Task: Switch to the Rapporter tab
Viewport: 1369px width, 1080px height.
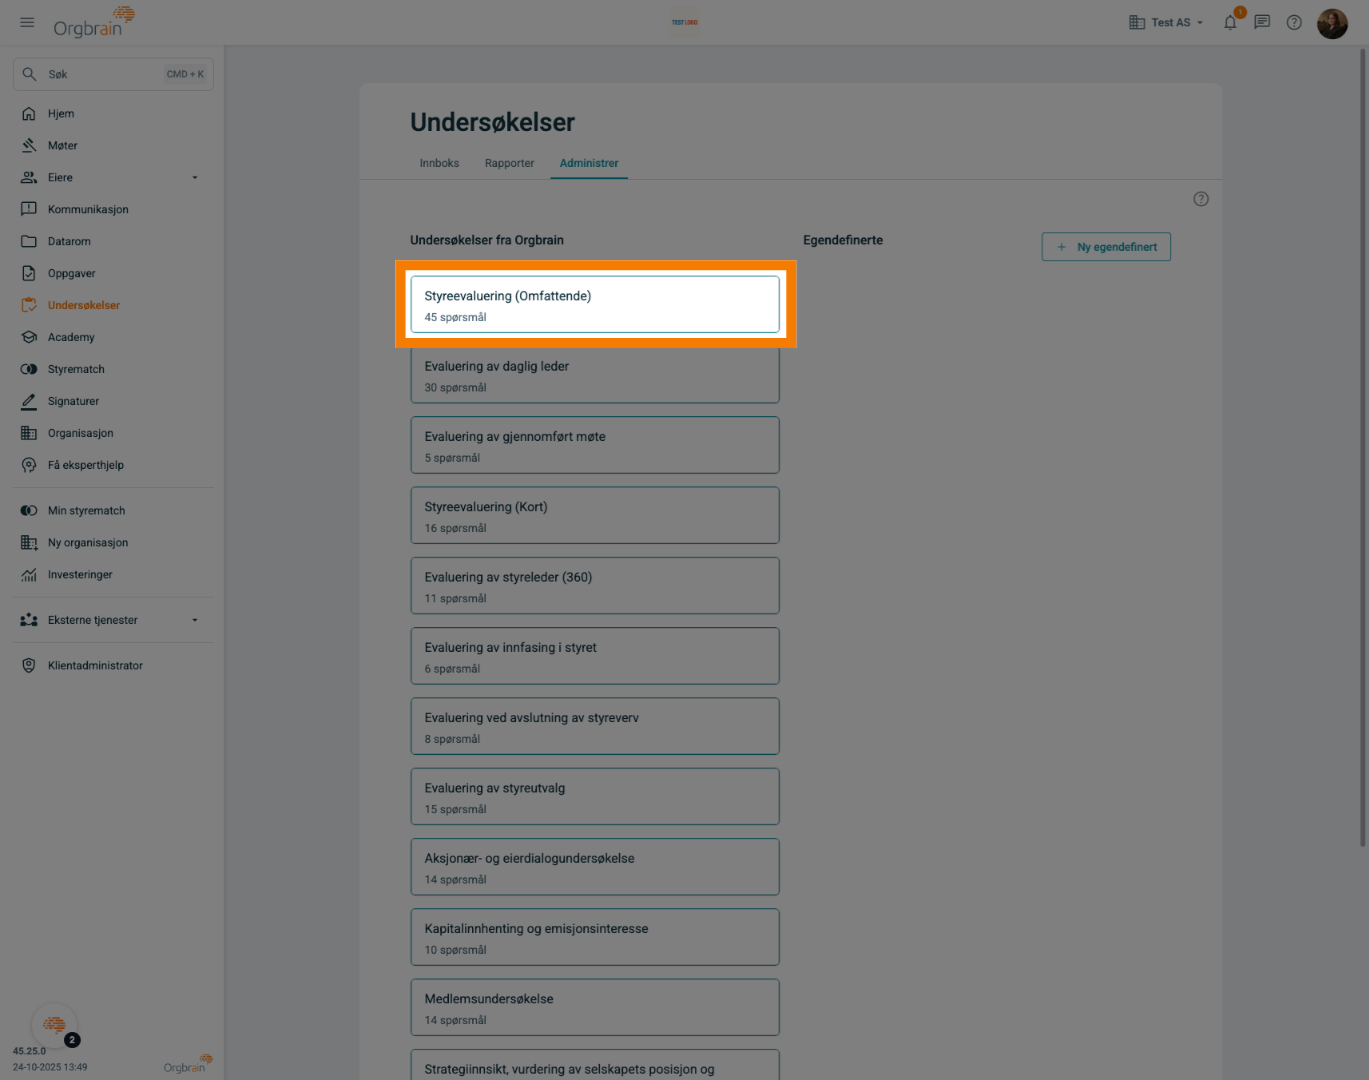Action: pyautogui.click(x=509, y=163)
